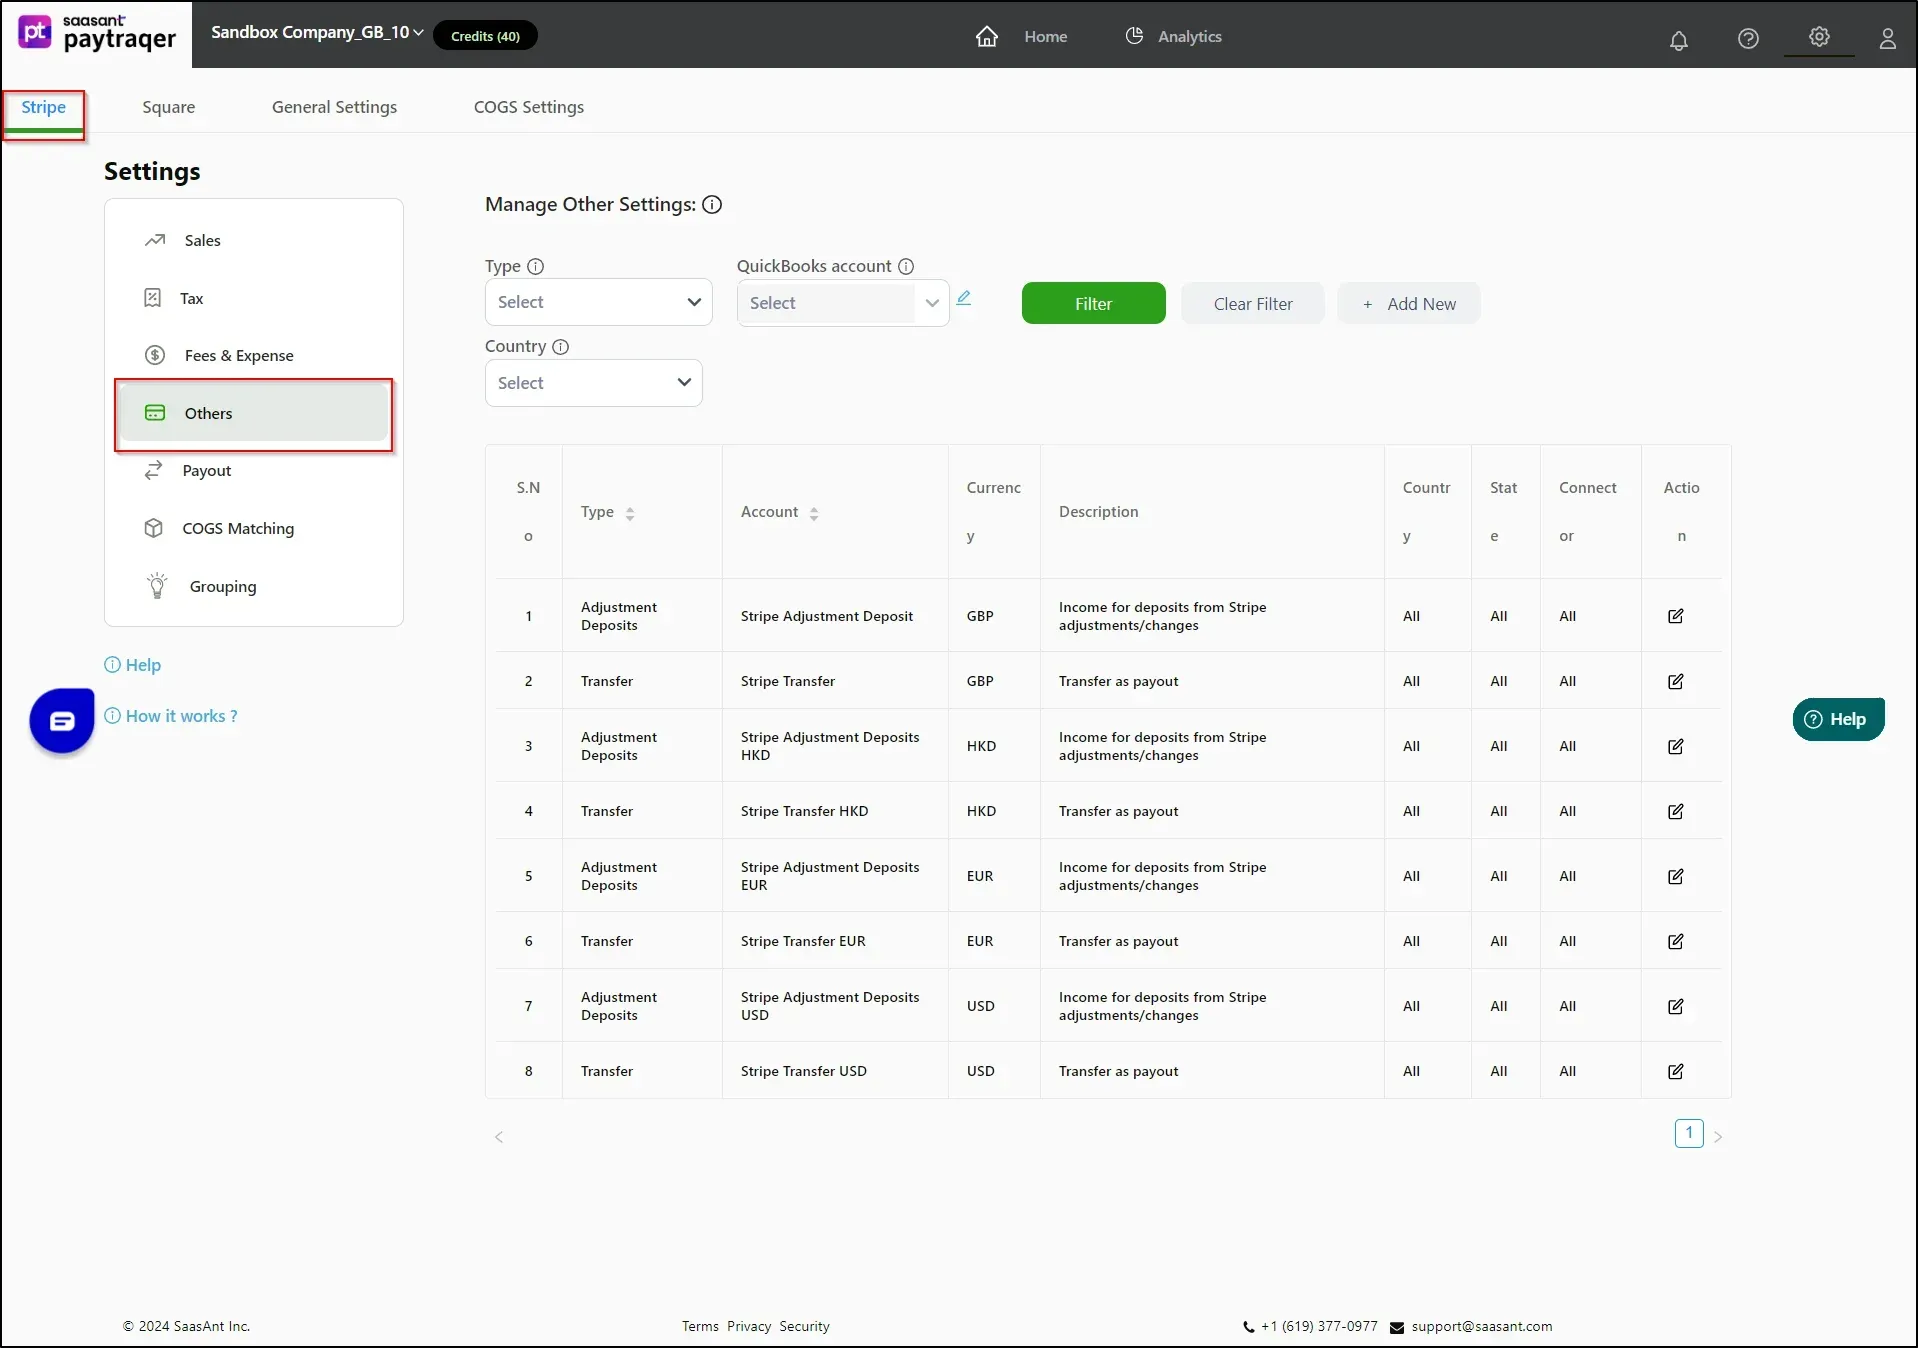The height and width of the screenshot is (1348, 1918).
Task: Click the Credits (40) badge
Action: [485, 36]
